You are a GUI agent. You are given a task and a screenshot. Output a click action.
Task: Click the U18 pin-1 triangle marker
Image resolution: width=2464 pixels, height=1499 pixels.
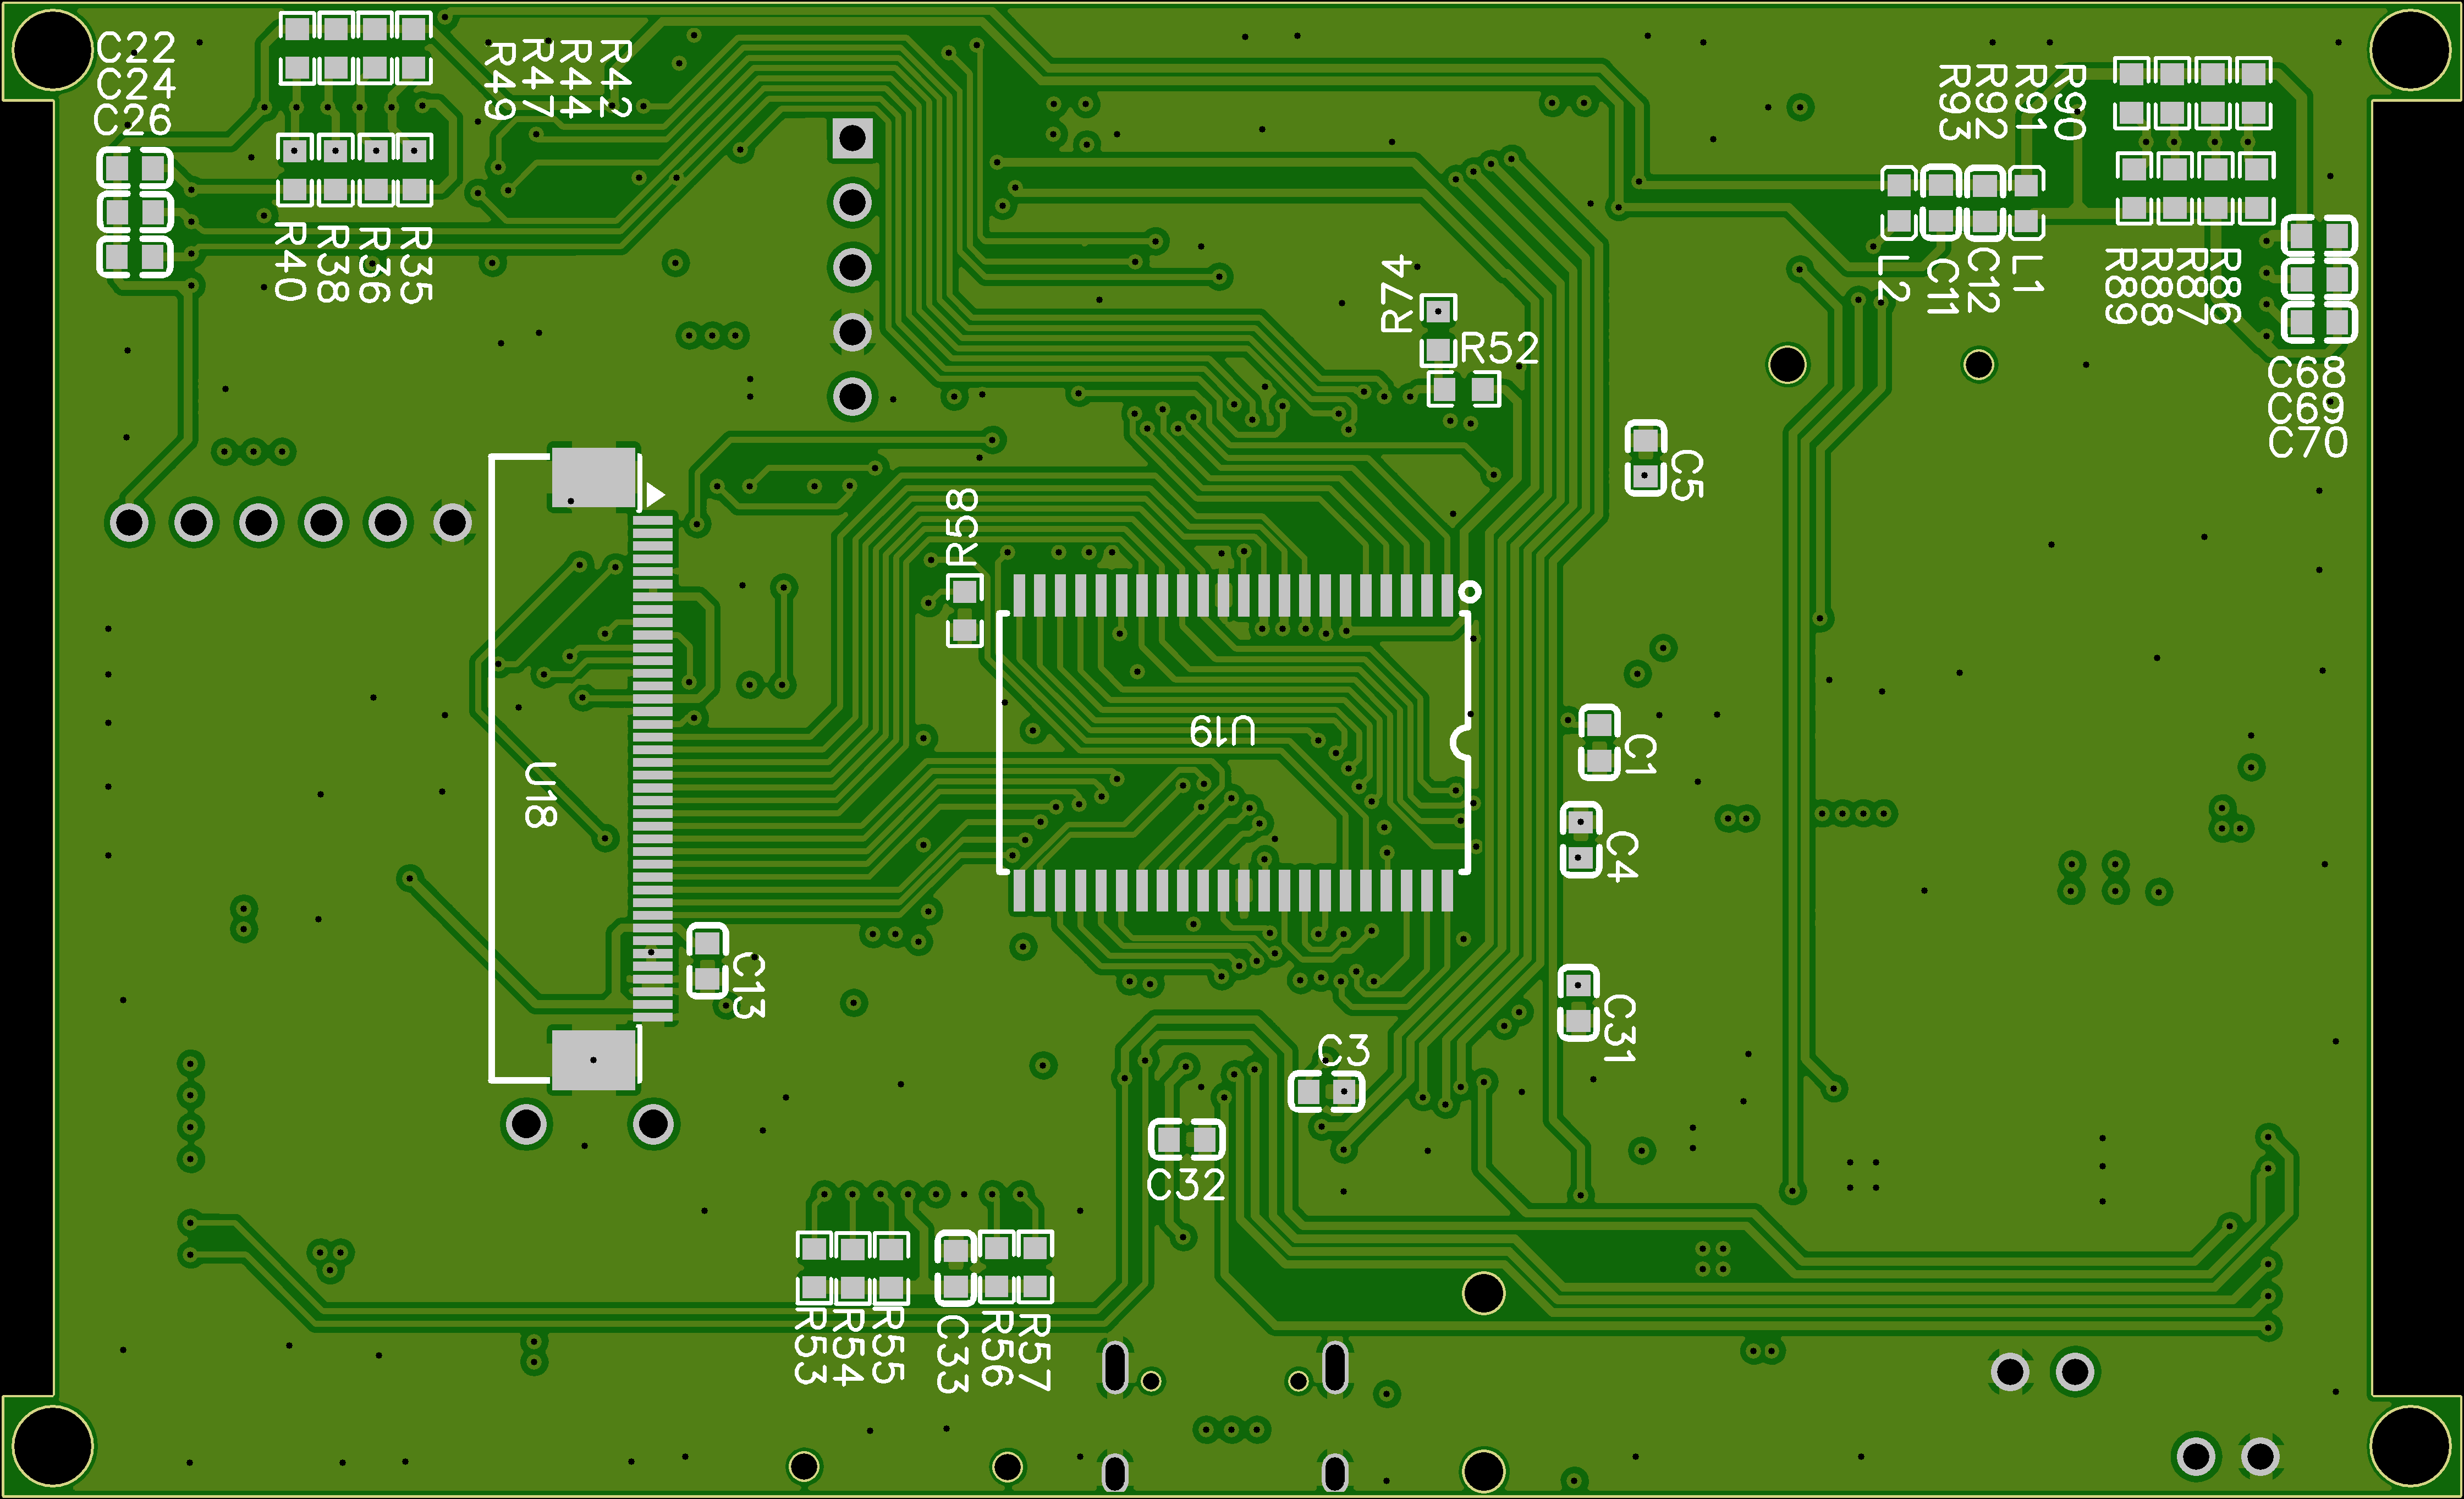(655, 495)
